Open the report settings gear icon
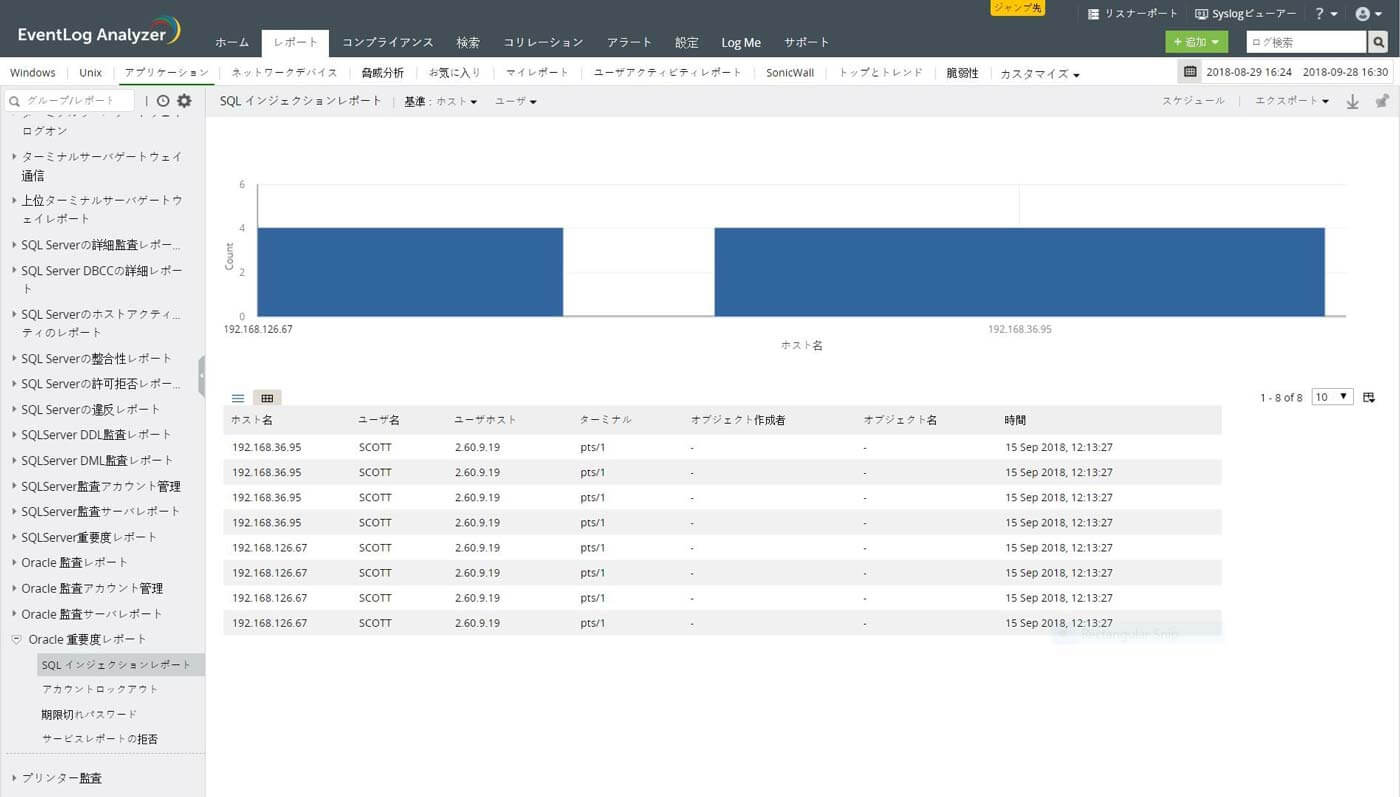 184,101
